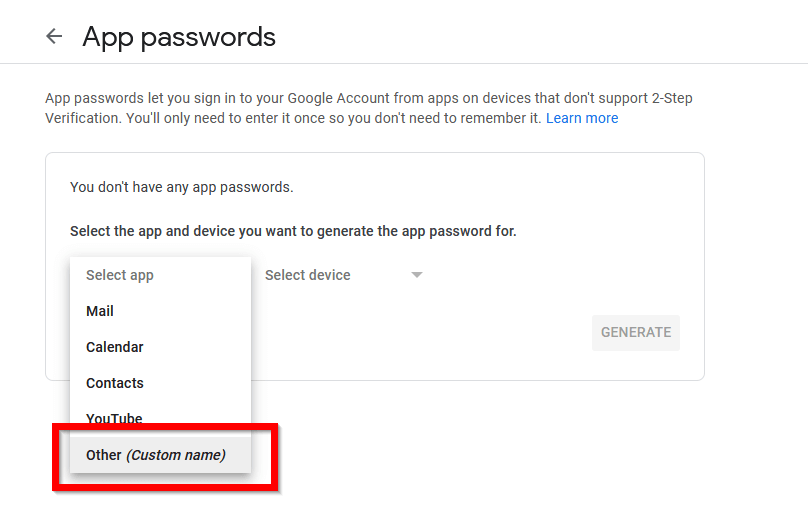Screen dimensions: 808x514
Task: Select Other (Custom name) option
Action: tap(160, 455)
